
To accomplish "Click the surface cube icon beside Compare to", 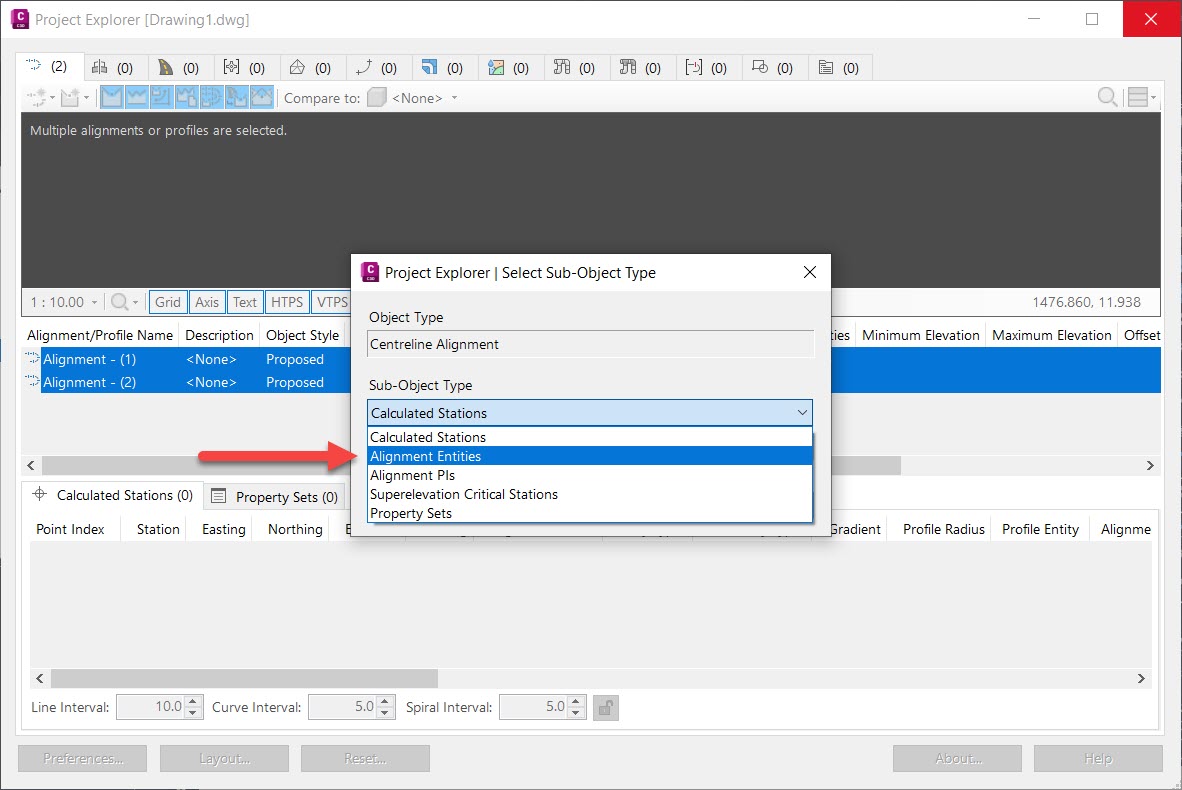I will click(x=377, y=97).
